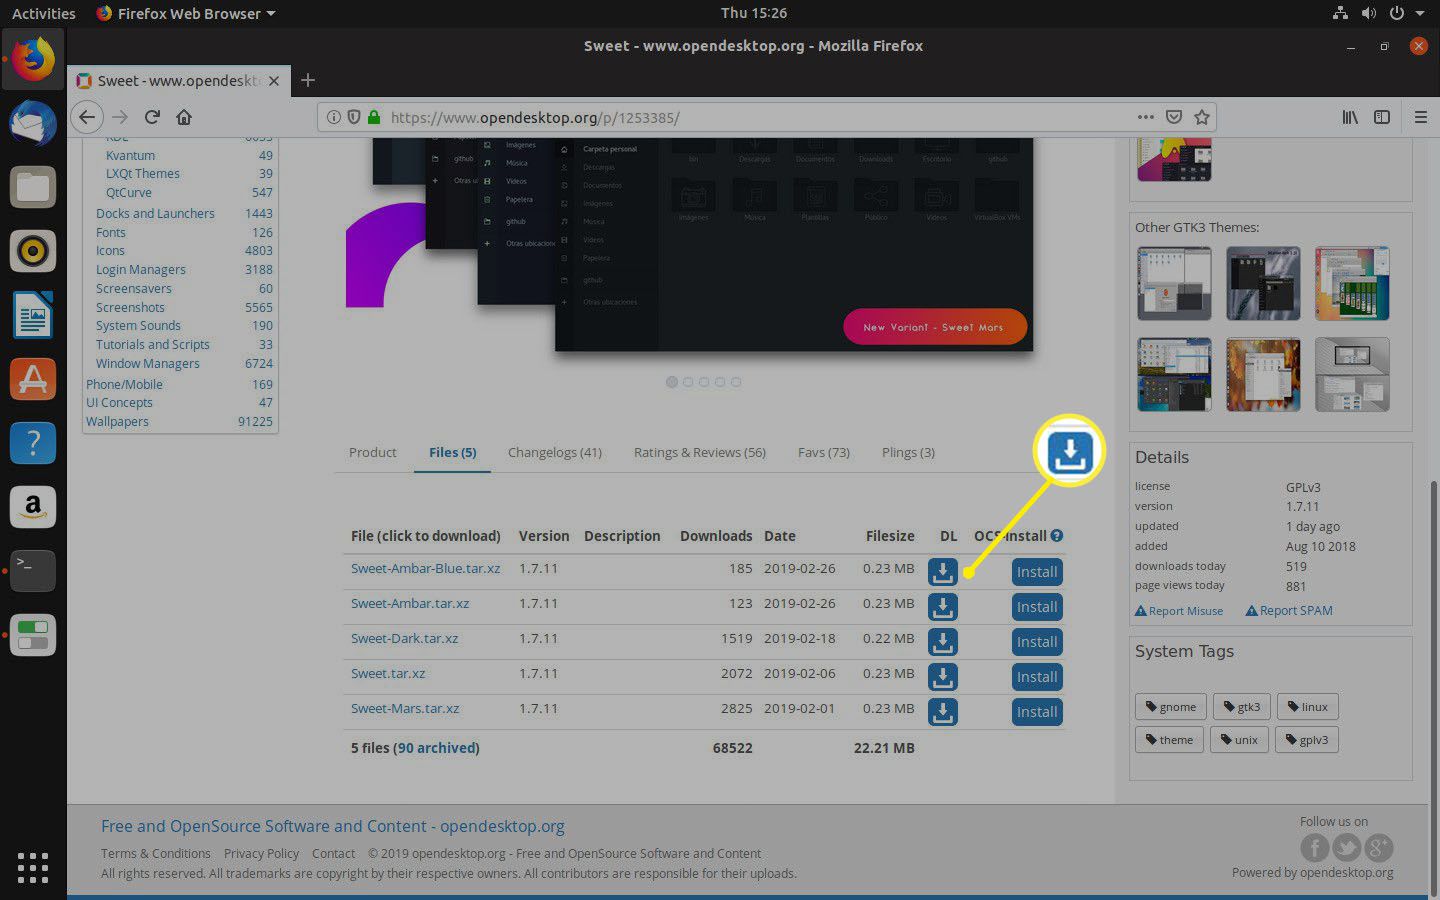
Task: Show Applications grid
Action: (33, 867)
